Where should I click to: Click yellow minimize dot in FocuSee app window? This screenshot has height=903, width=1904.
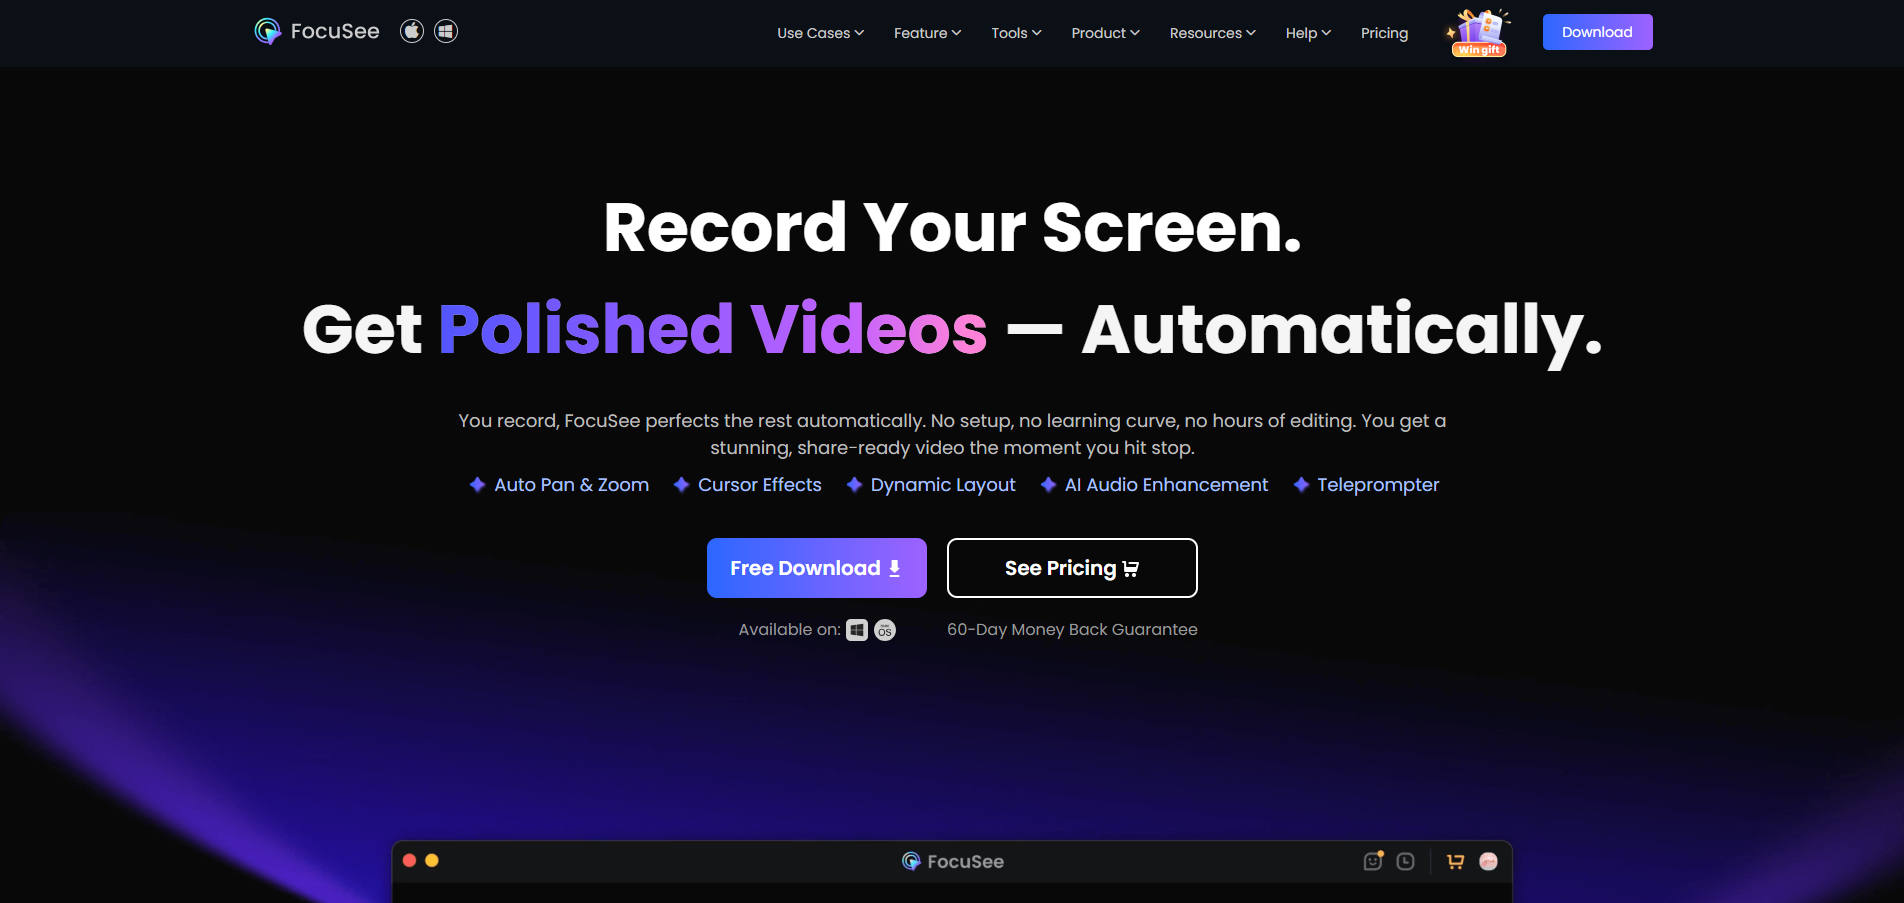pyautogui.click(x=432, y=860)
